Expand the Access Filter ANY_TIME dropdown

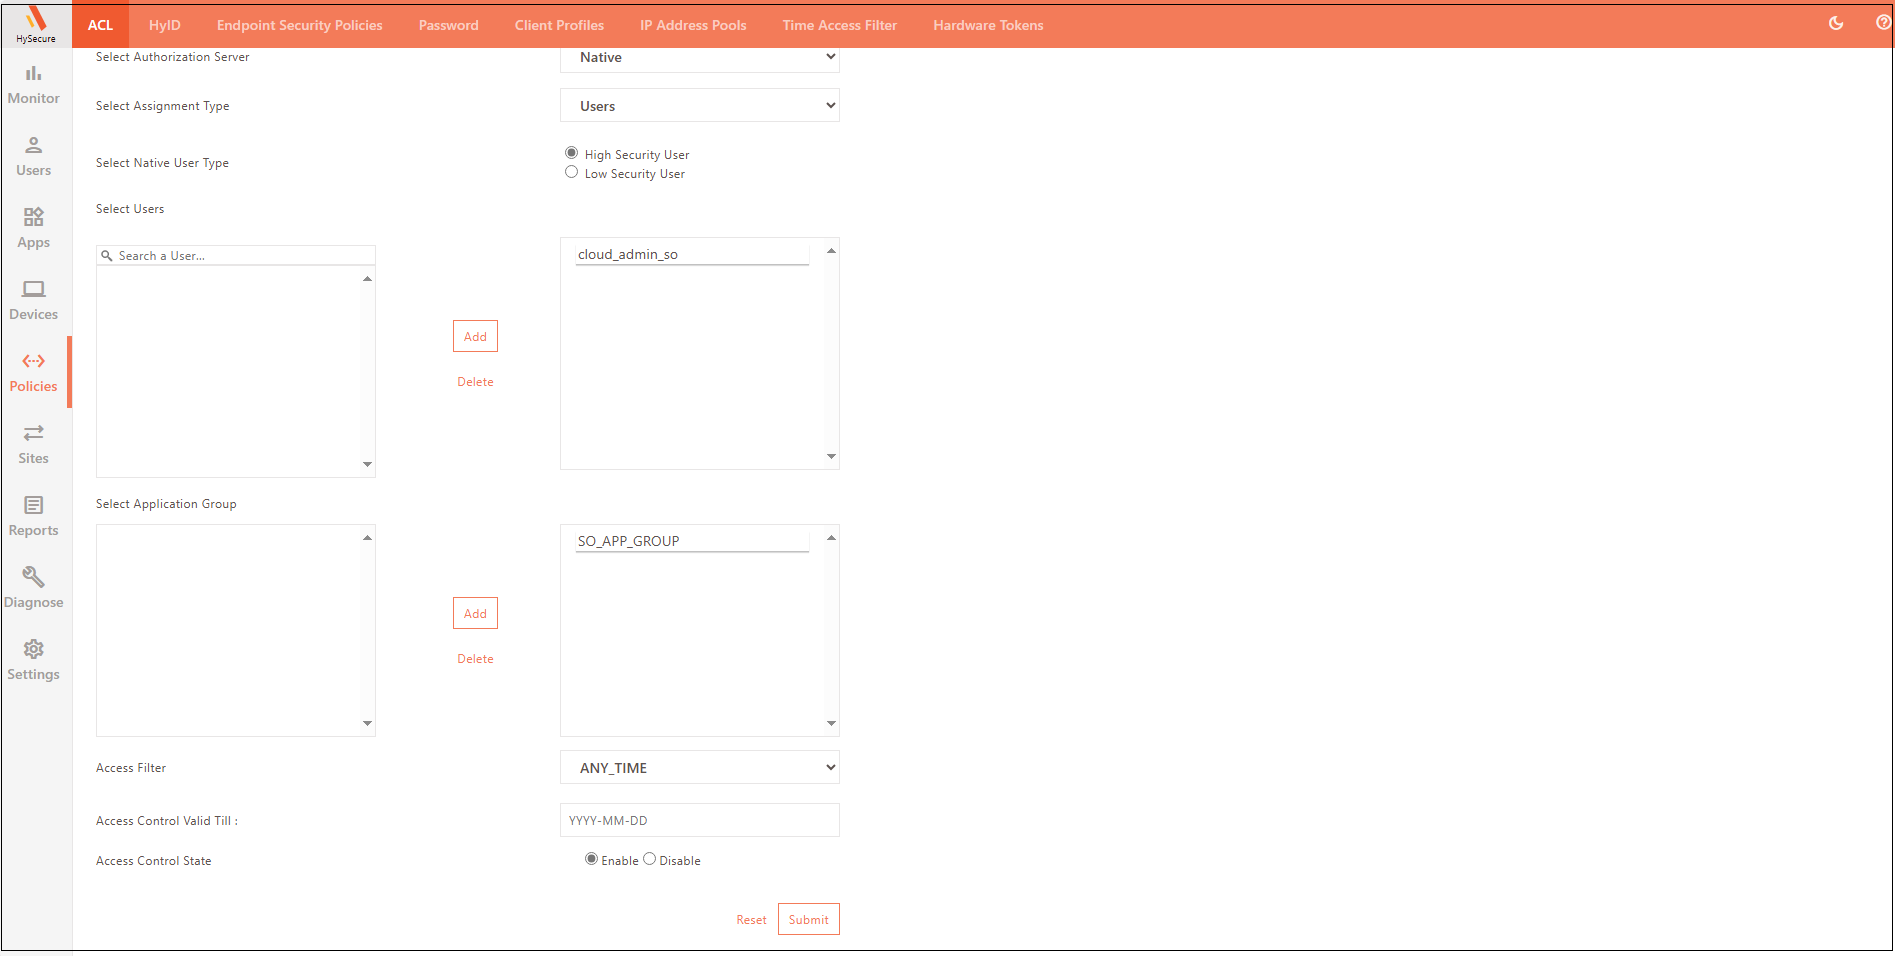(699, 768)
